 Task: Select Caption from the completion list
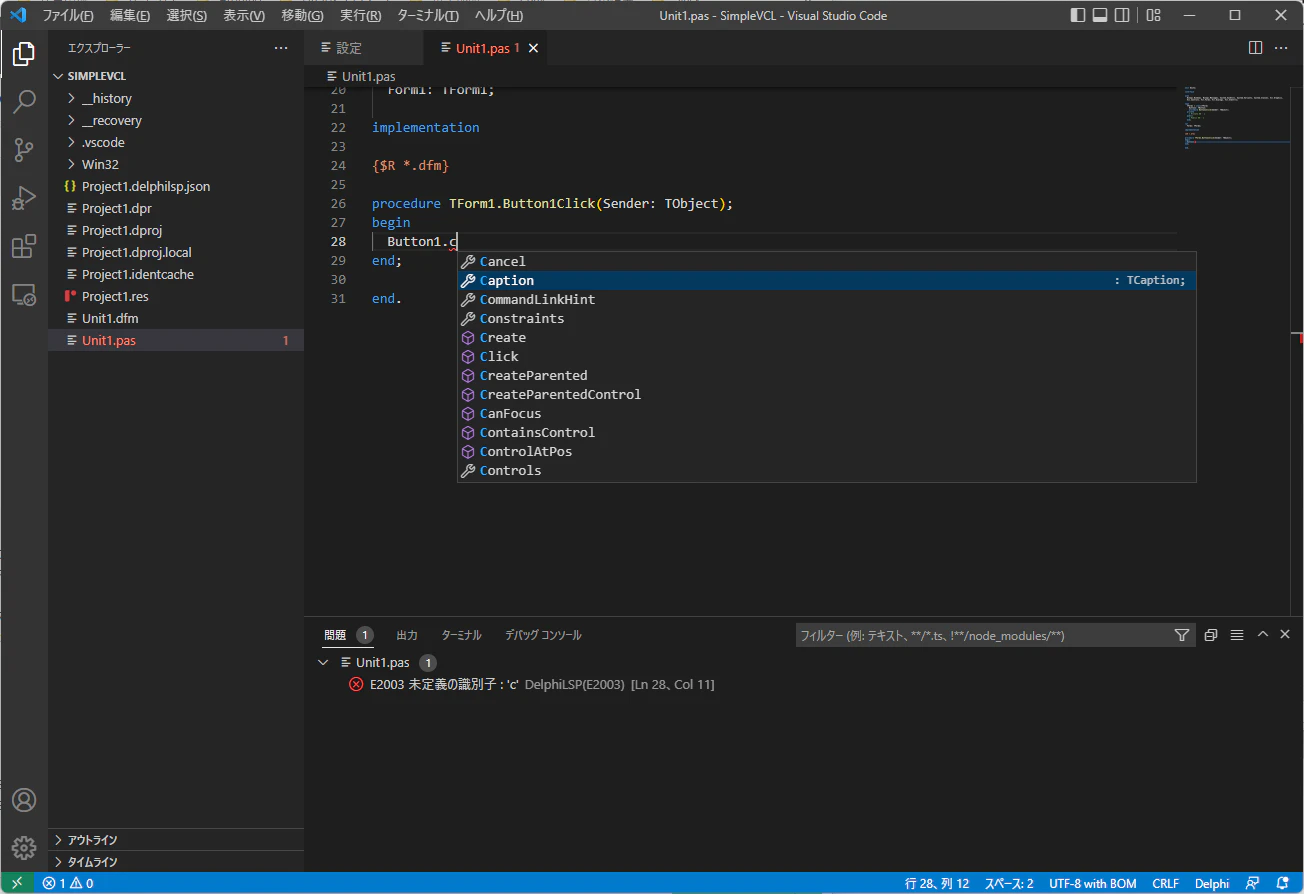(827, 281)
